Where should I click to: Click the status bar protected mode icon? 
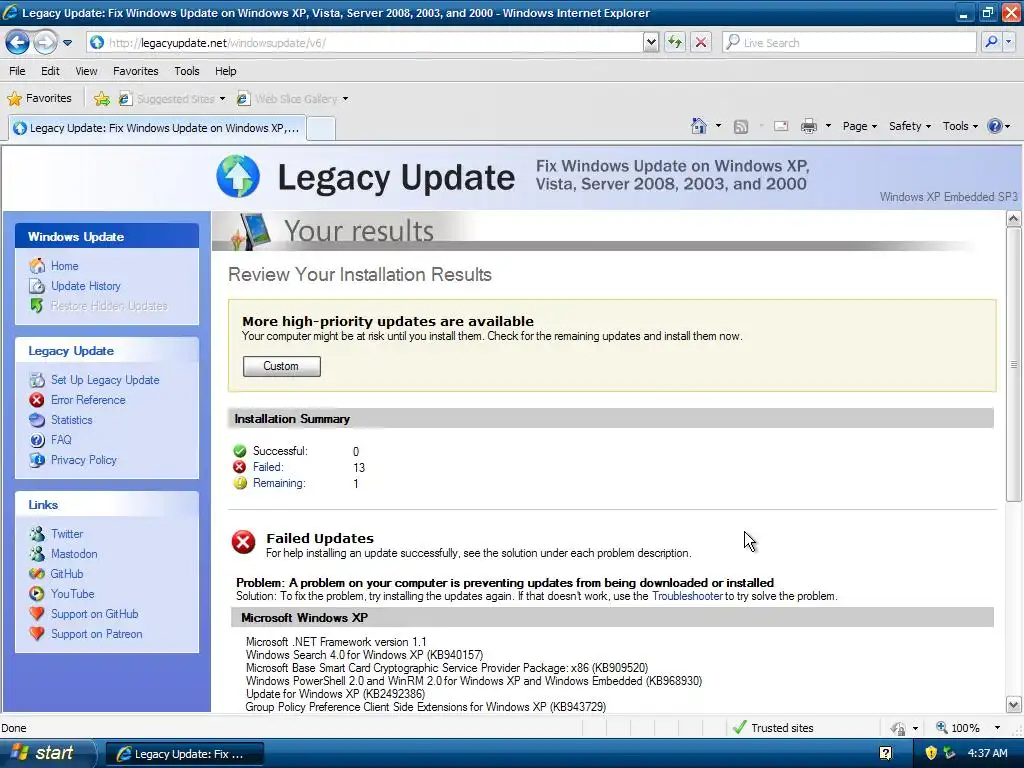click(x=899, y=728)
